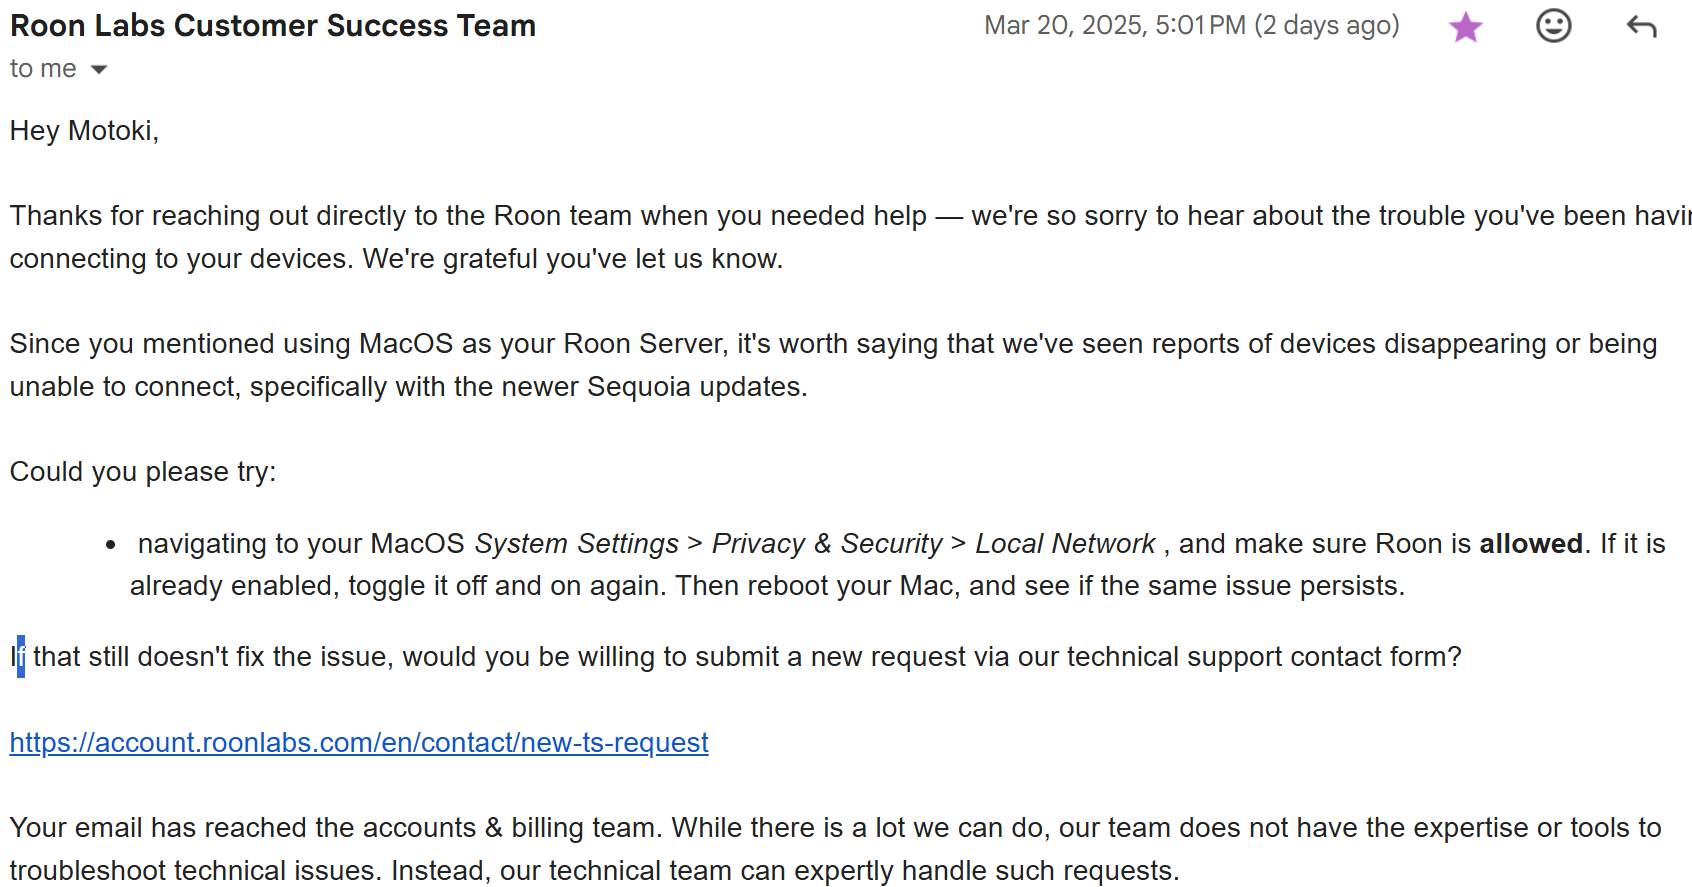1692x887 pixels.
Task: Click sender name Roon Labs Customer Success Team
Action: pyautogui.click(x=273, y=26)
